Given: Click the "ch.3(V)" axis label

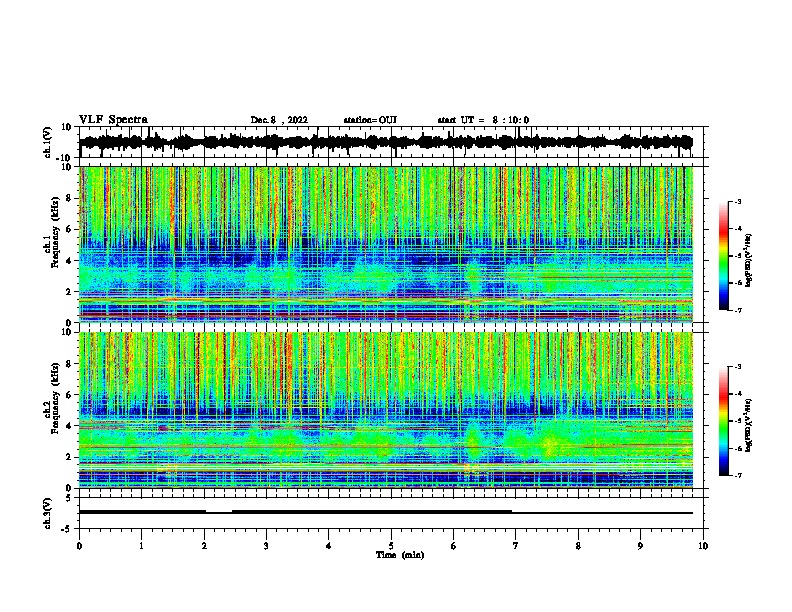Looking at the screenshot, I should (x=48, y=513).
